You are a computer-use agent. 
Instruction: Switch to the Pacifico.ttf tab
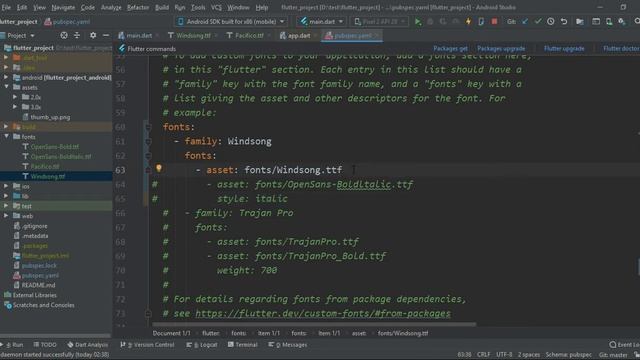click(249, 36)
